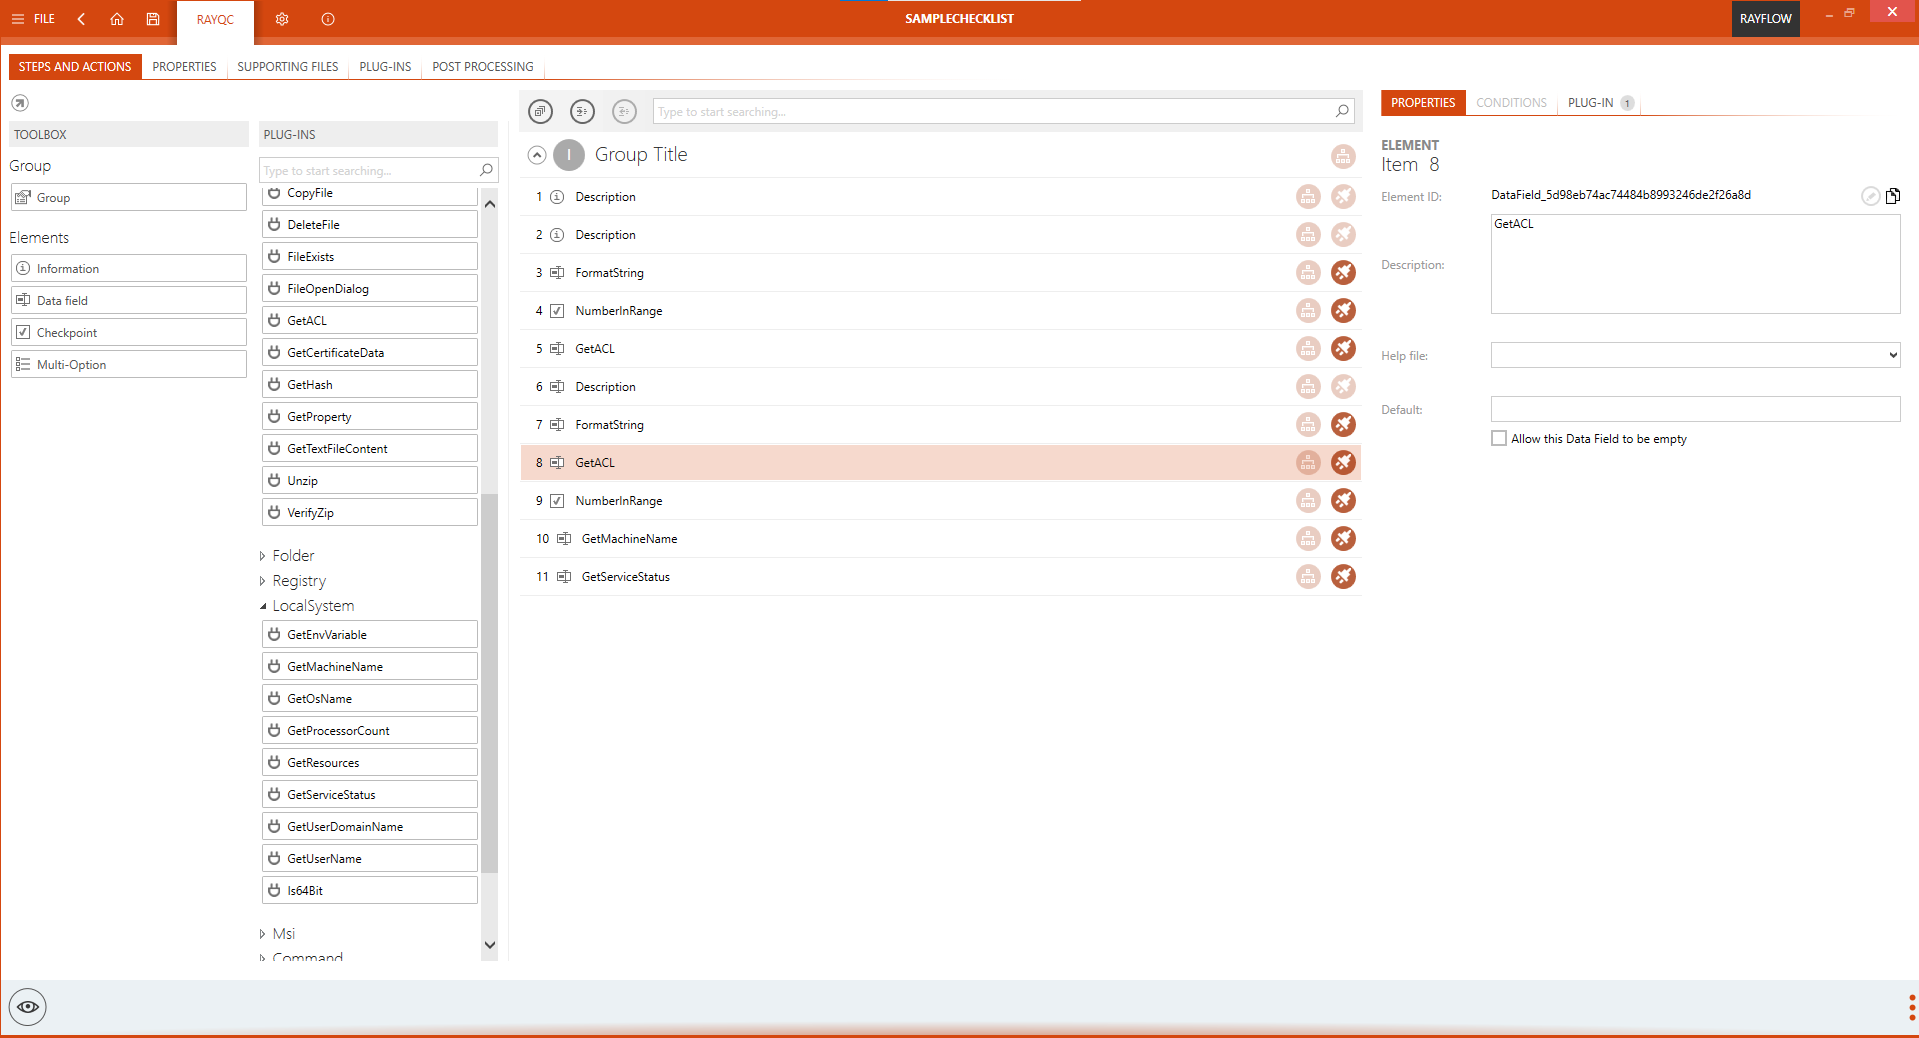Copy the Element ID with the copy icon
The image size is (1919, 1038).
click(x=1892, y=196)
